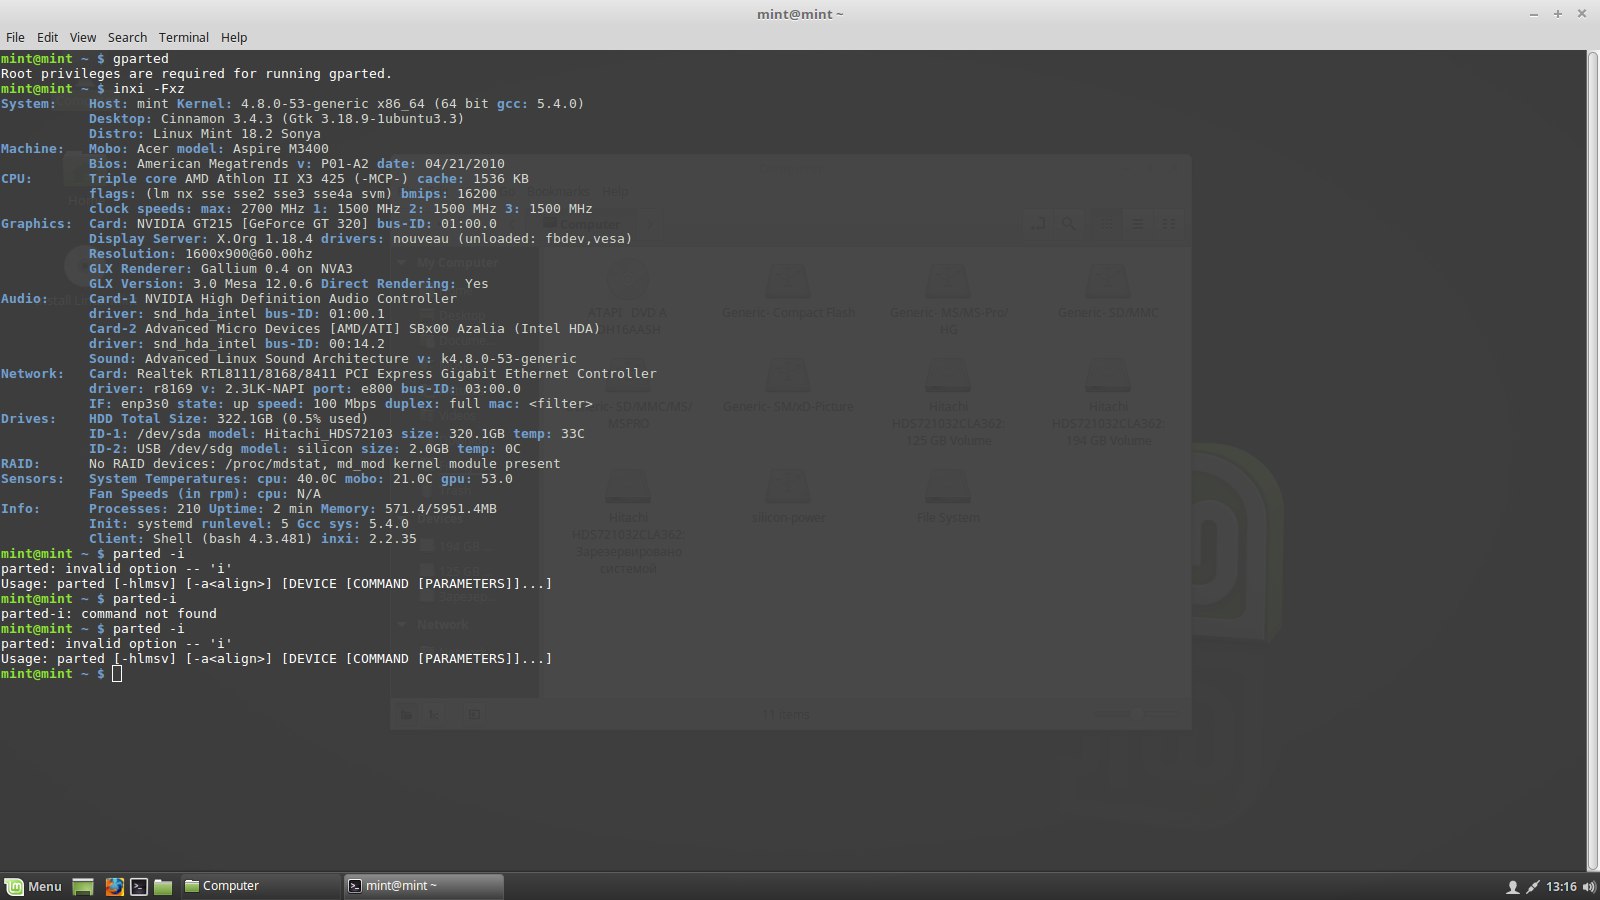Click the terminal's vertical scrollbar
Screen dimensions: 1600x900
(1592, 460)
